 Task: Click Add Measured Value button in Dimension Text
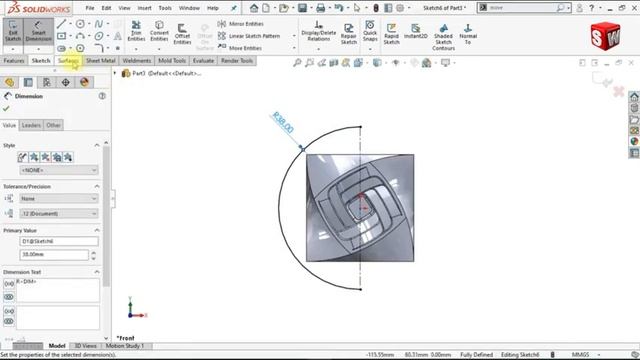9,284
